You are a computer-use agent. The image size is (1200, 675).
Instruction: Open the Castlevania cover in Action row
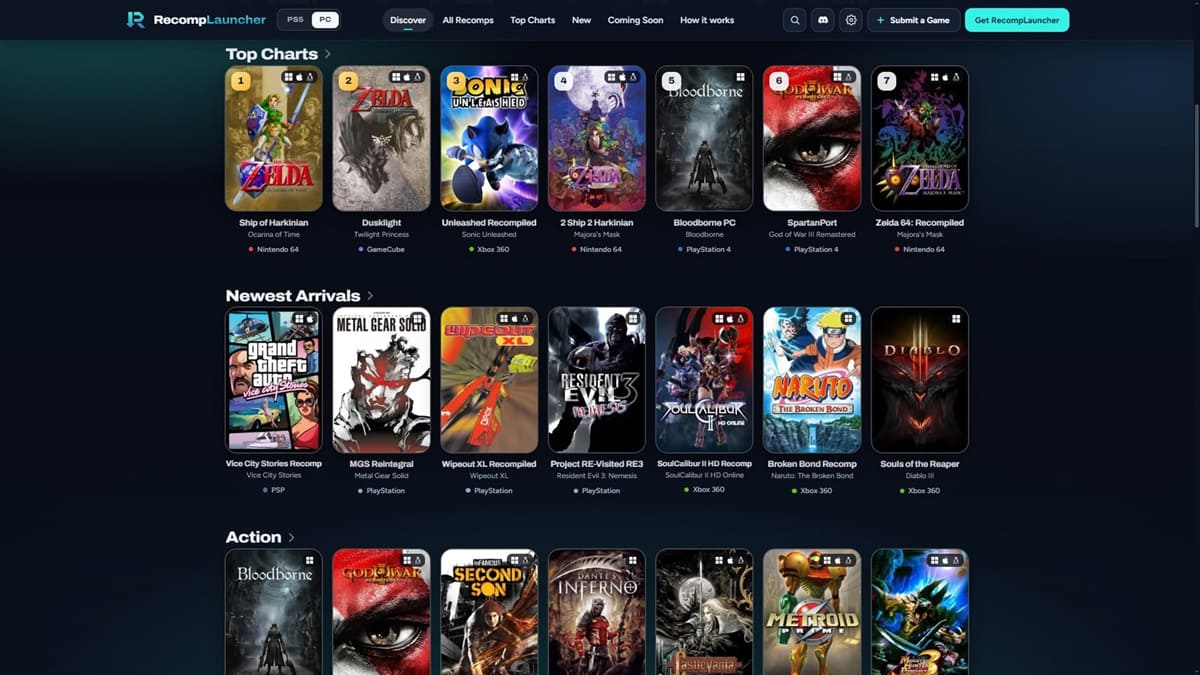click(704, 612)
